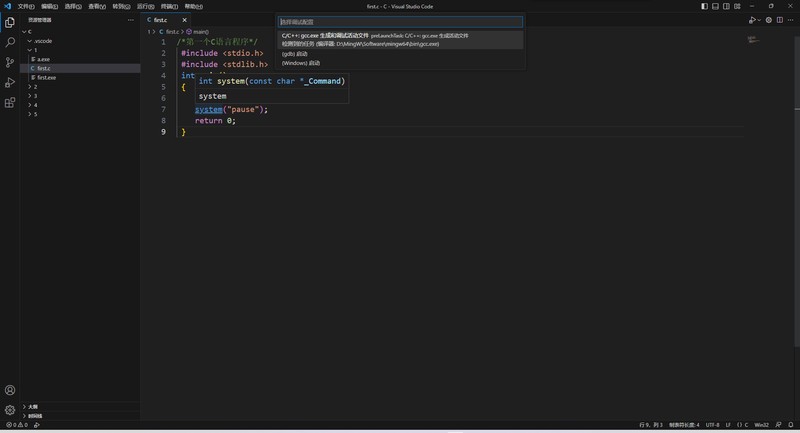800x433 pixels.
Task: Open the dropdown arrow beside the run button
Action: 759,20
